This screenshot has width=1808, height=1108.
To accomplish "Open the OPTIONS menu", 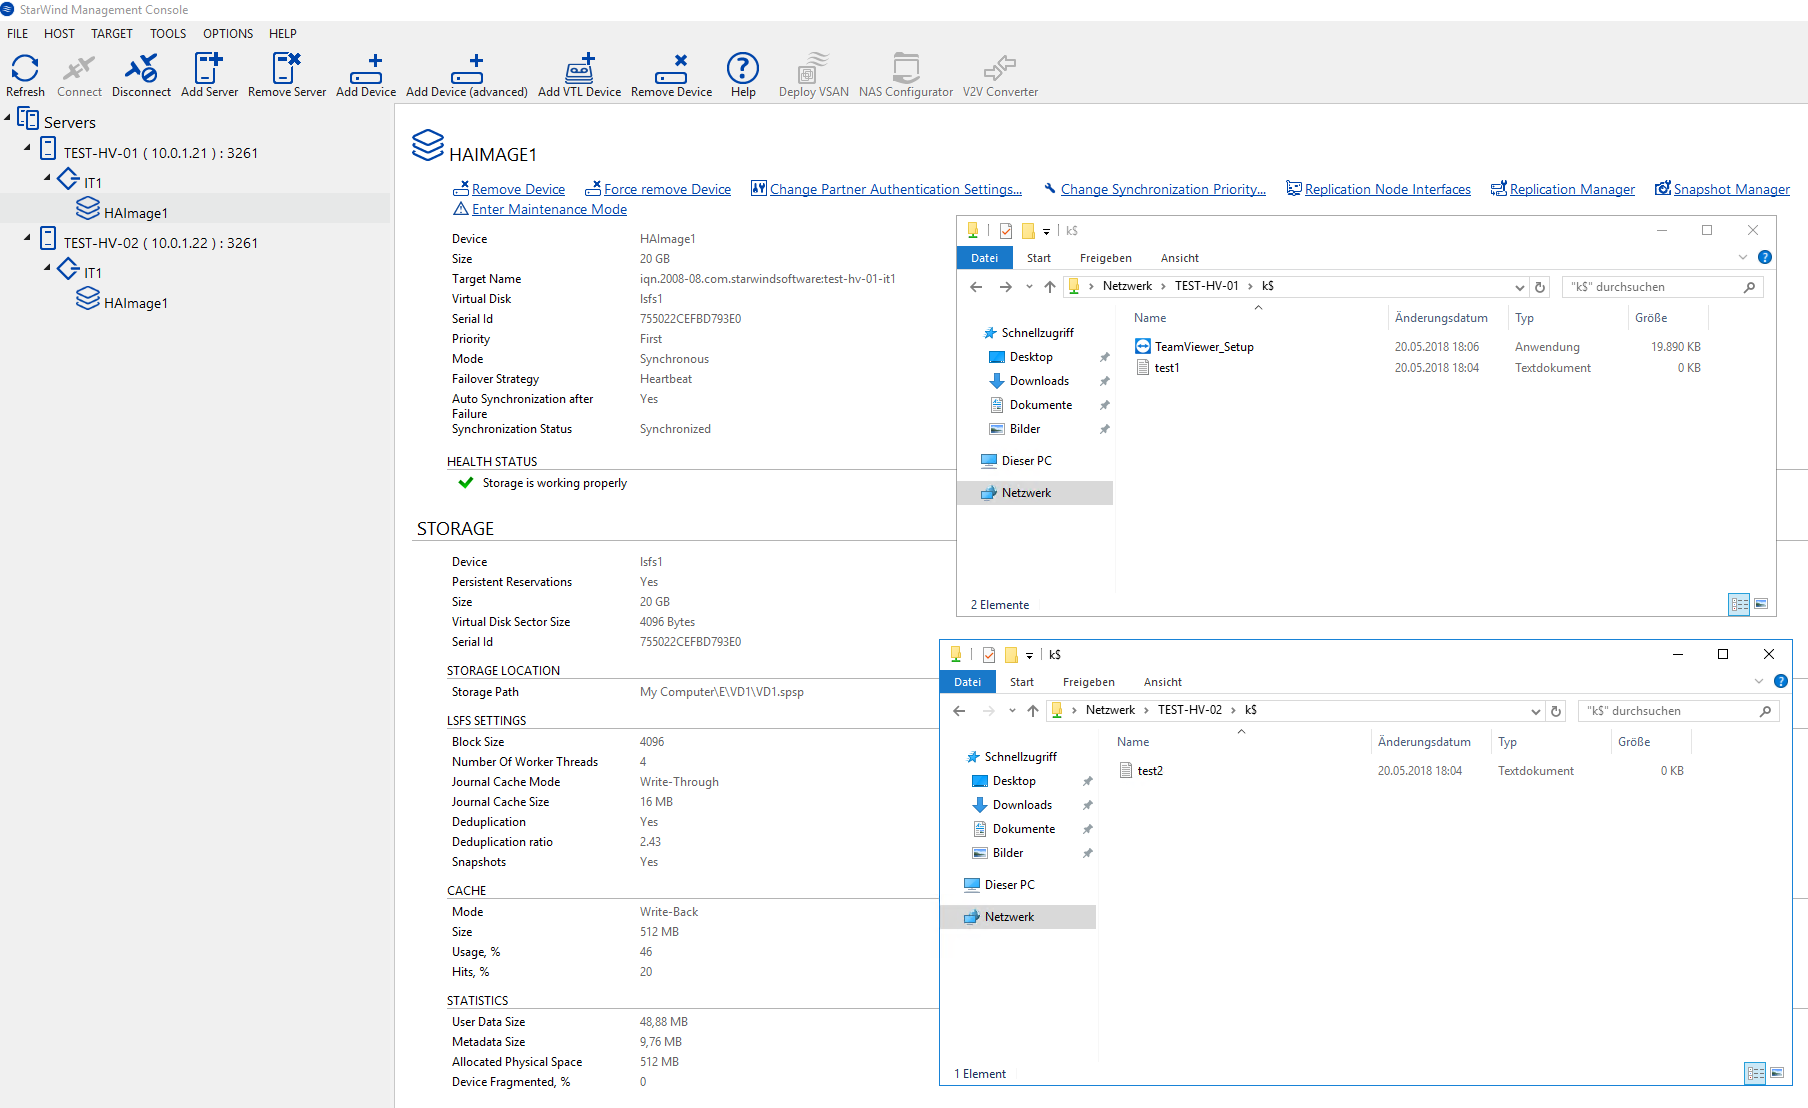I will pos(228,33).
